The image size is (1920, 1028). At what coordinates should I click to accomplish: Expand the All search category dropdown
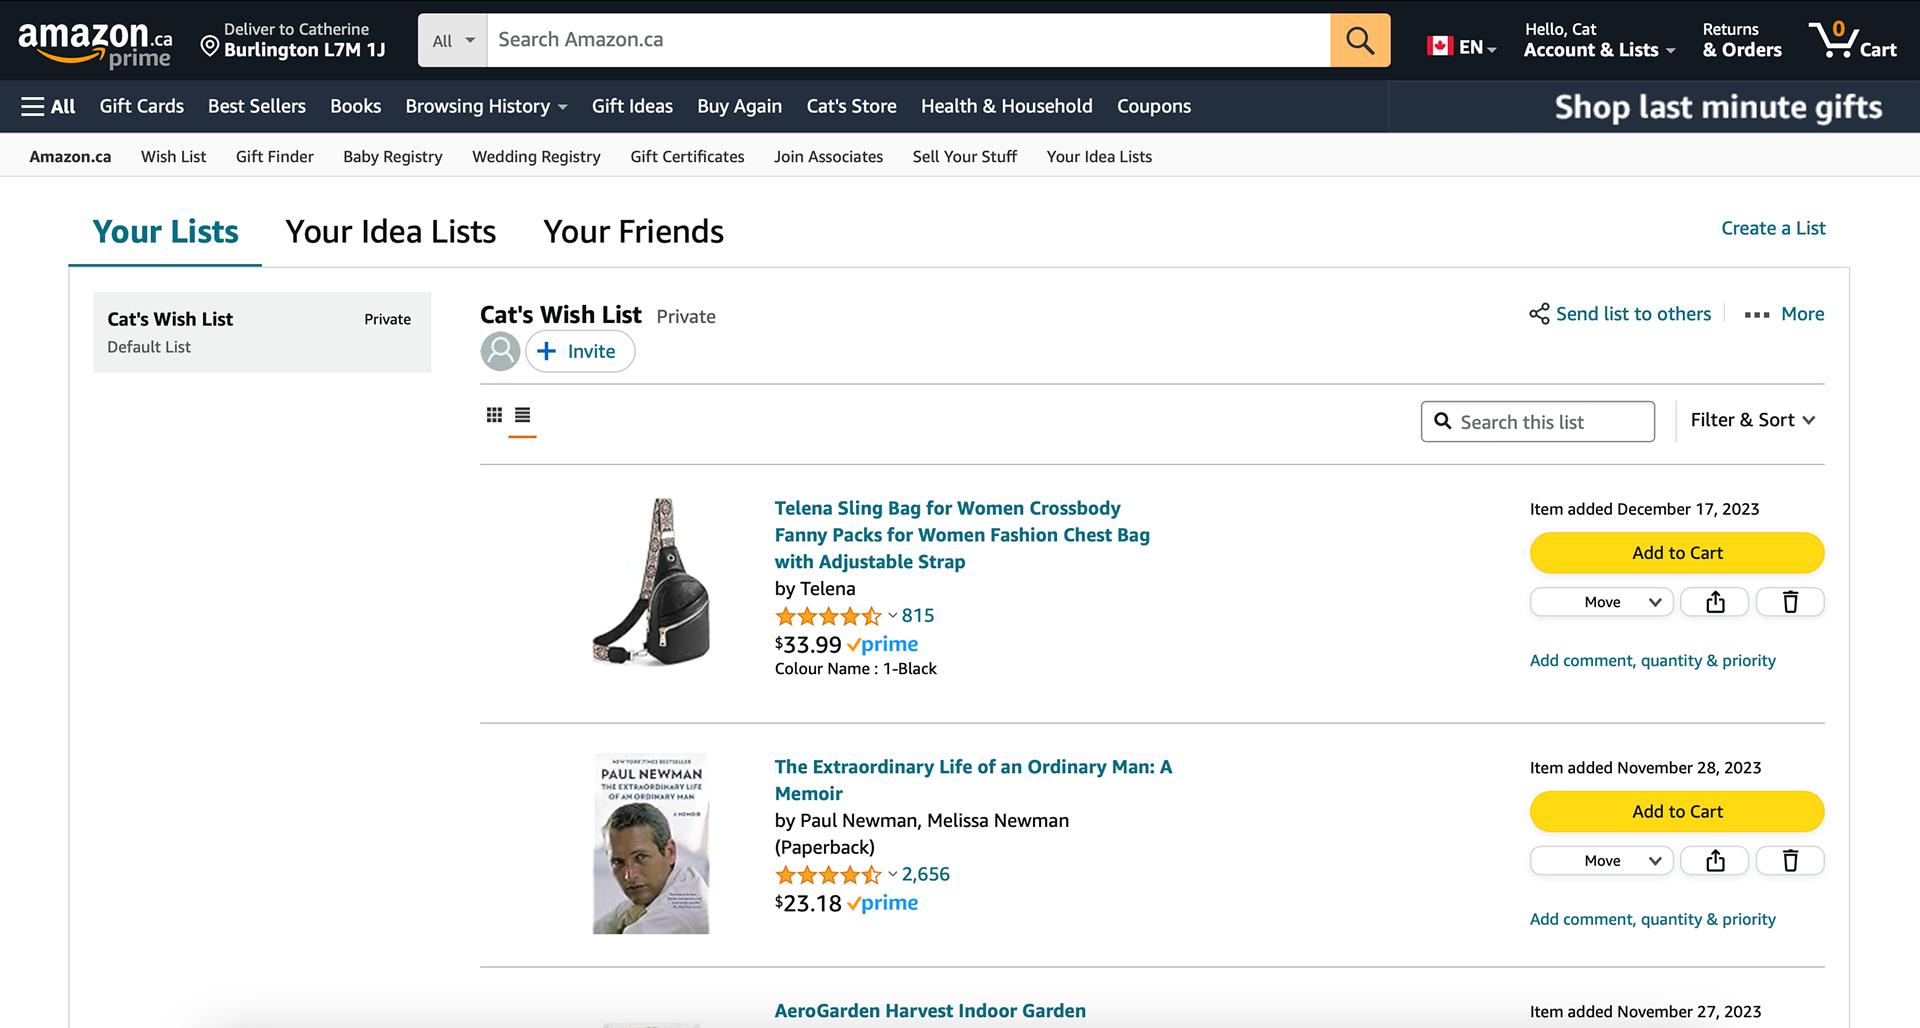pos(453,41)
